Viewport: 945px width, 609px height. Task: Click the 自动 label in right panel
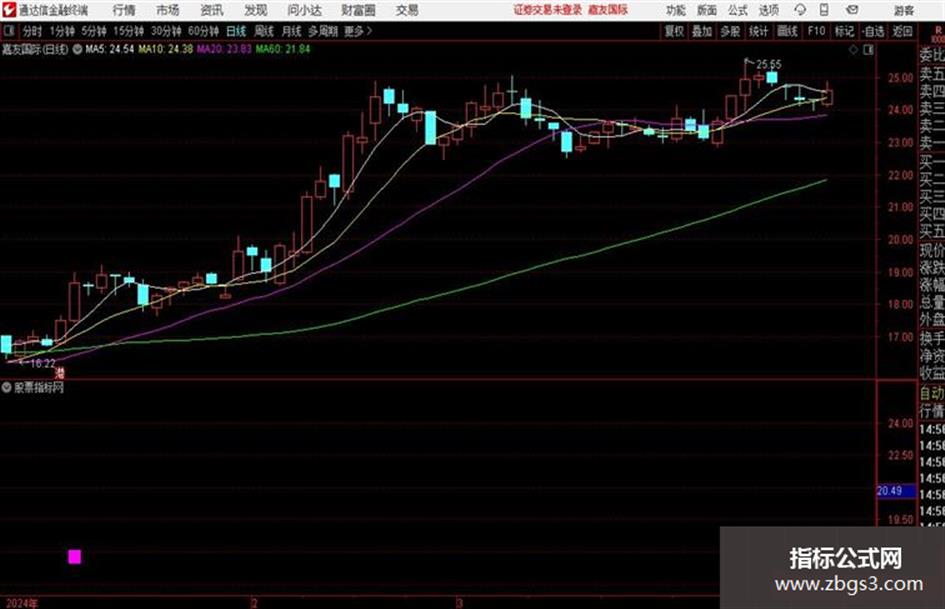click(932, 394)
